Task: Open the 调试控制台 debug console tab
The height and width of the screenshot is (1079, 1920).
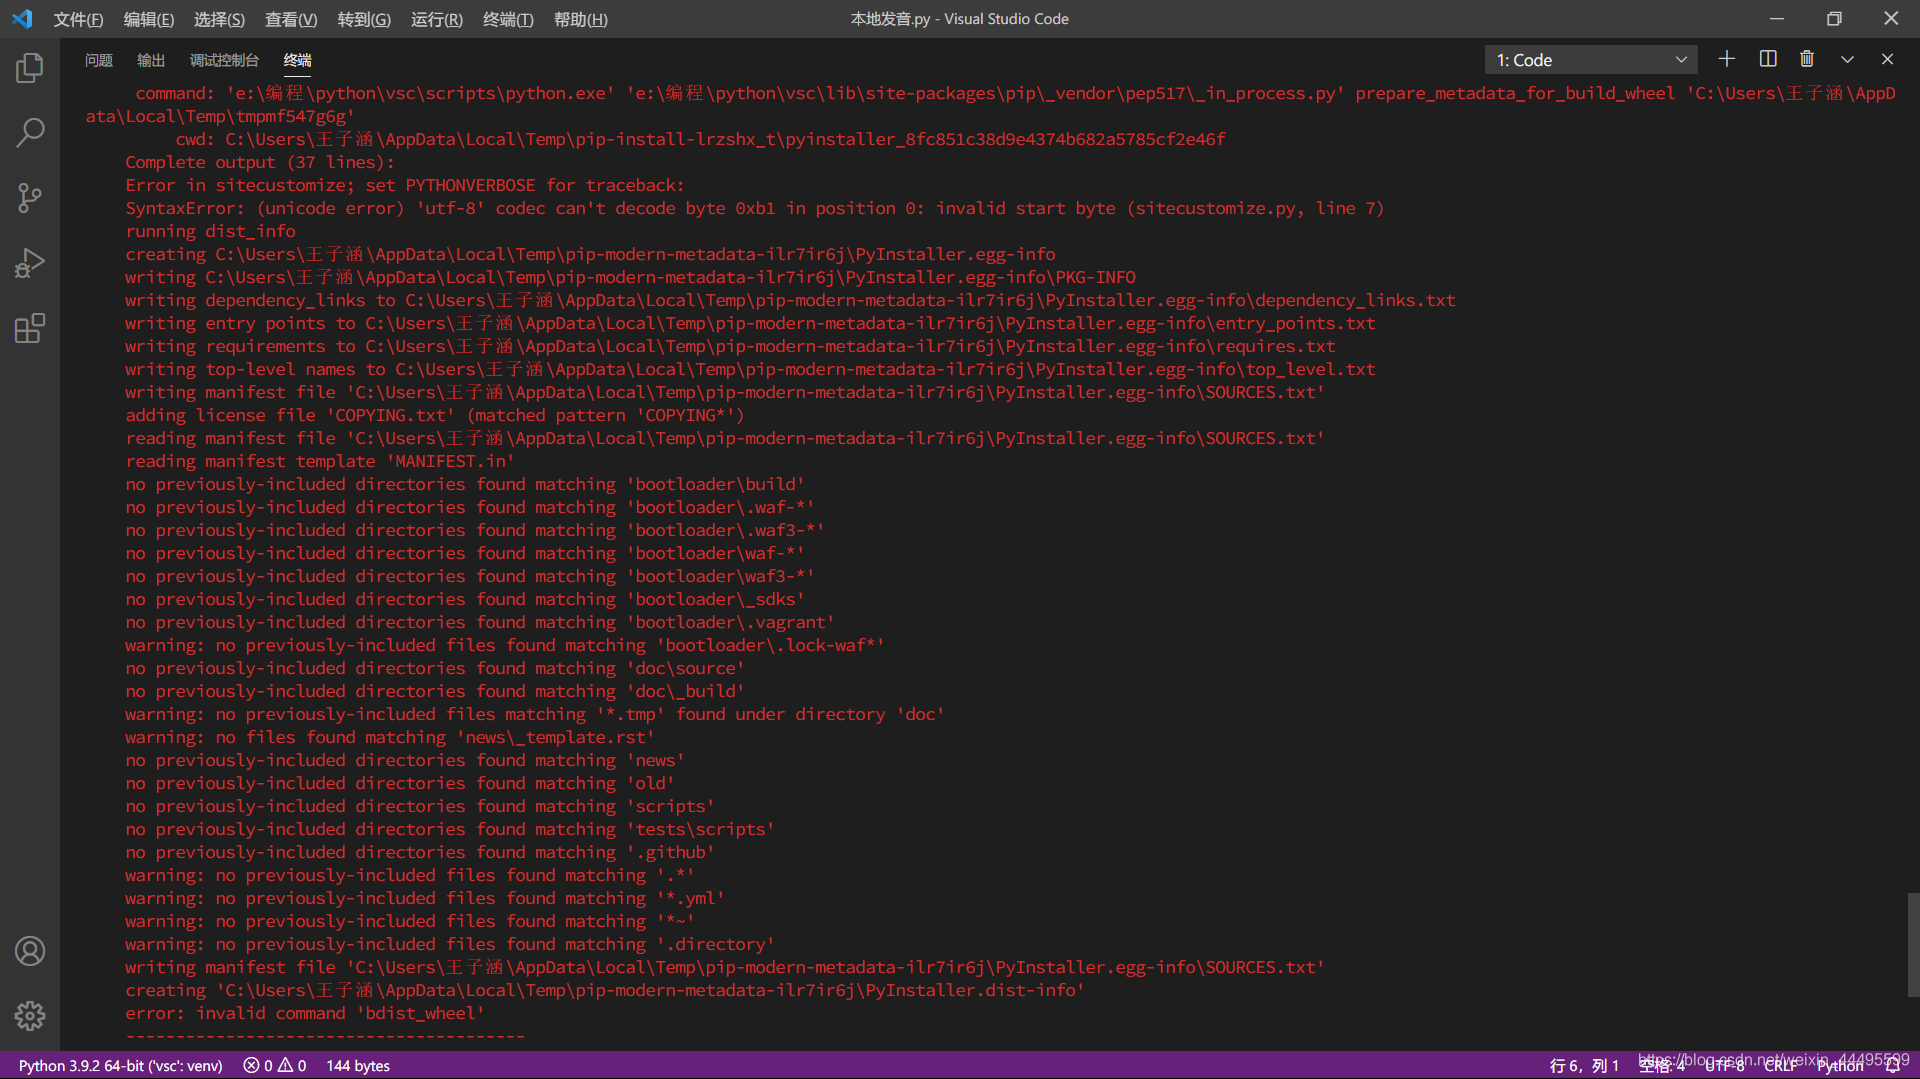Action: (224, 60)
